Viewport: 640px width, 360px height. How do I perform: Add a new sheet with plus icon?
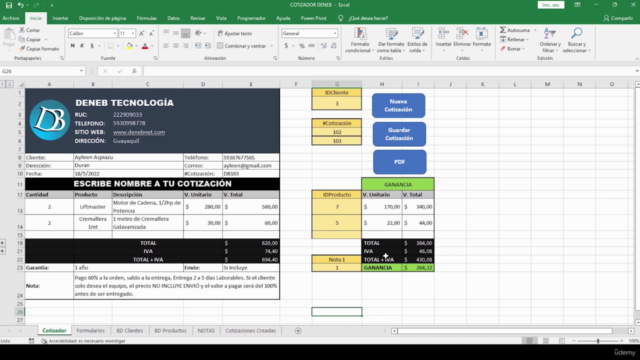[298, 331]
